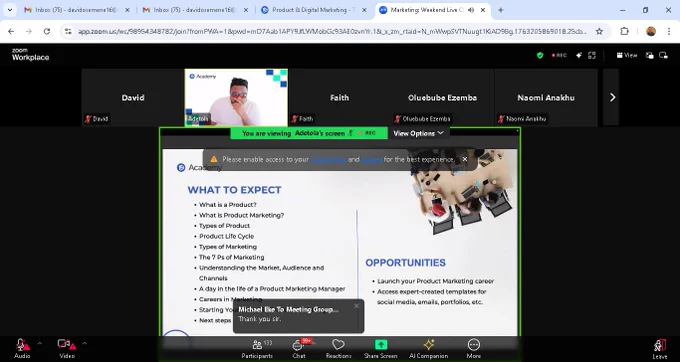Close Michael Ike's chat notification
The image size is (680, 362).
(356, 306)
